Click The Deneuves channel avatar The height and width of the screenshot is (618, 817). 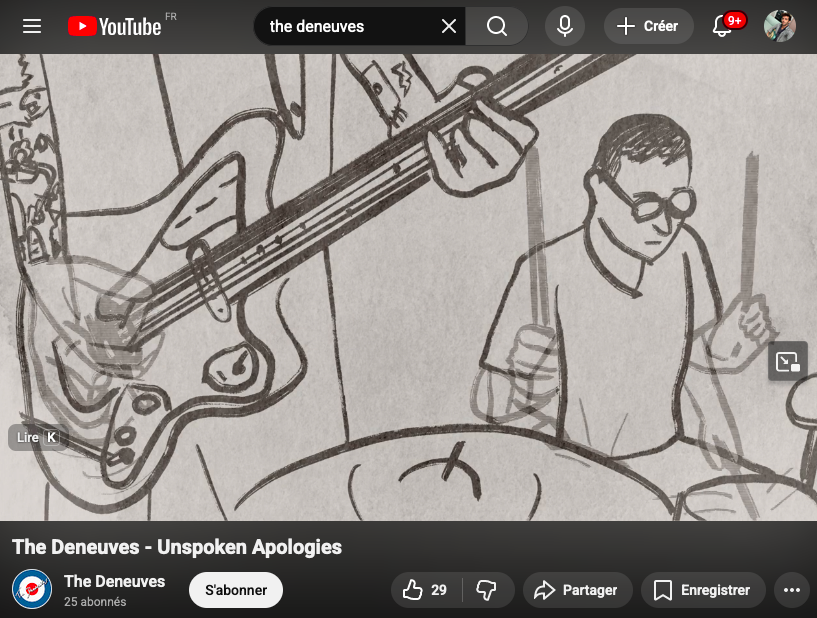[x=31, y=590]
